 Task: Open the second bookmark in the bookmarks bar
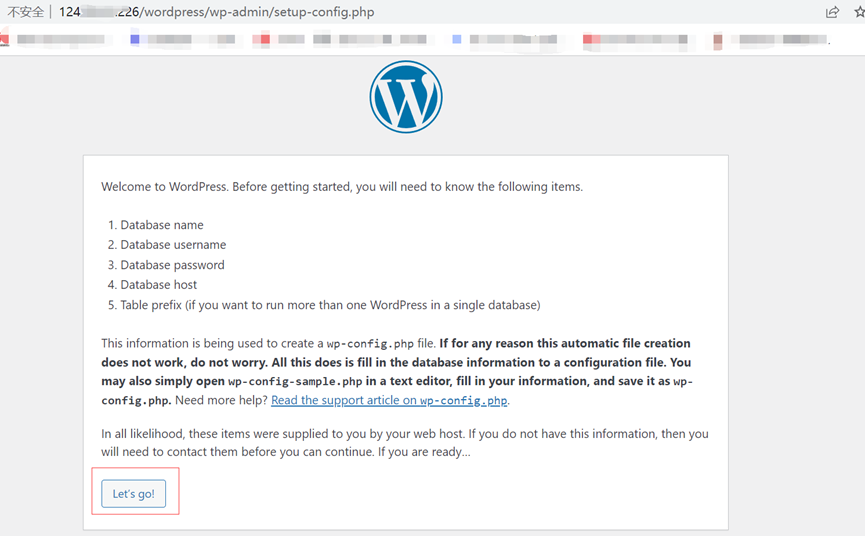(182, 40)
